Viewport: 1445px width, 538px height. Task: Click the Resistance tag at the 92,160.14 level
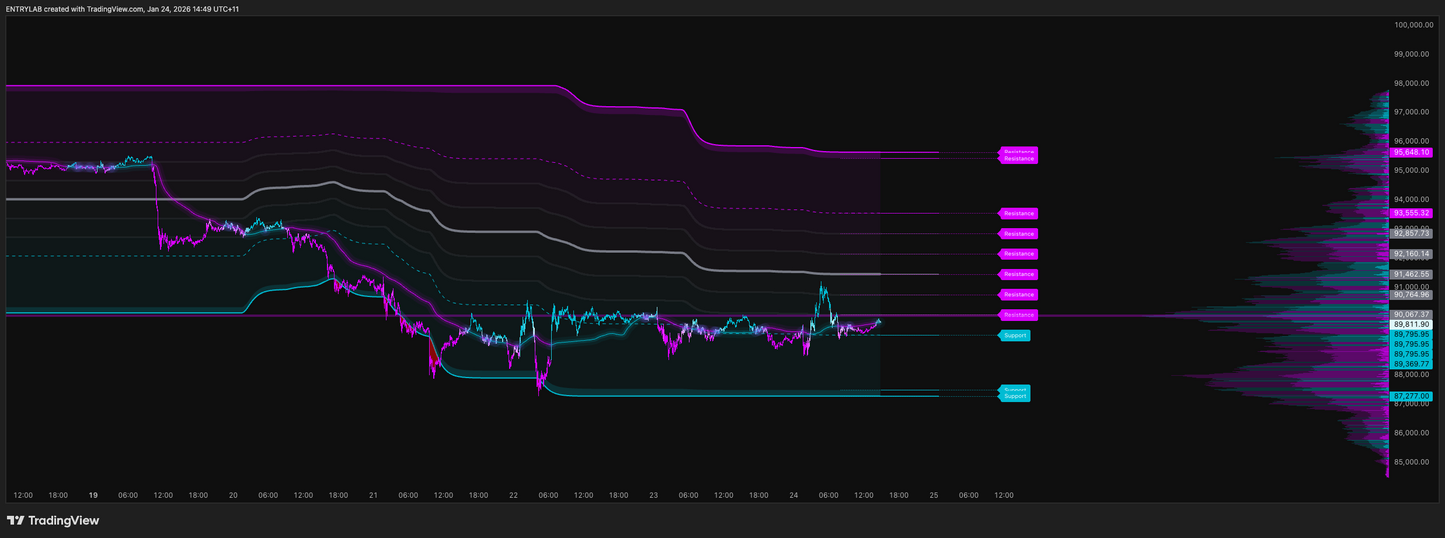pos(1019,254)
